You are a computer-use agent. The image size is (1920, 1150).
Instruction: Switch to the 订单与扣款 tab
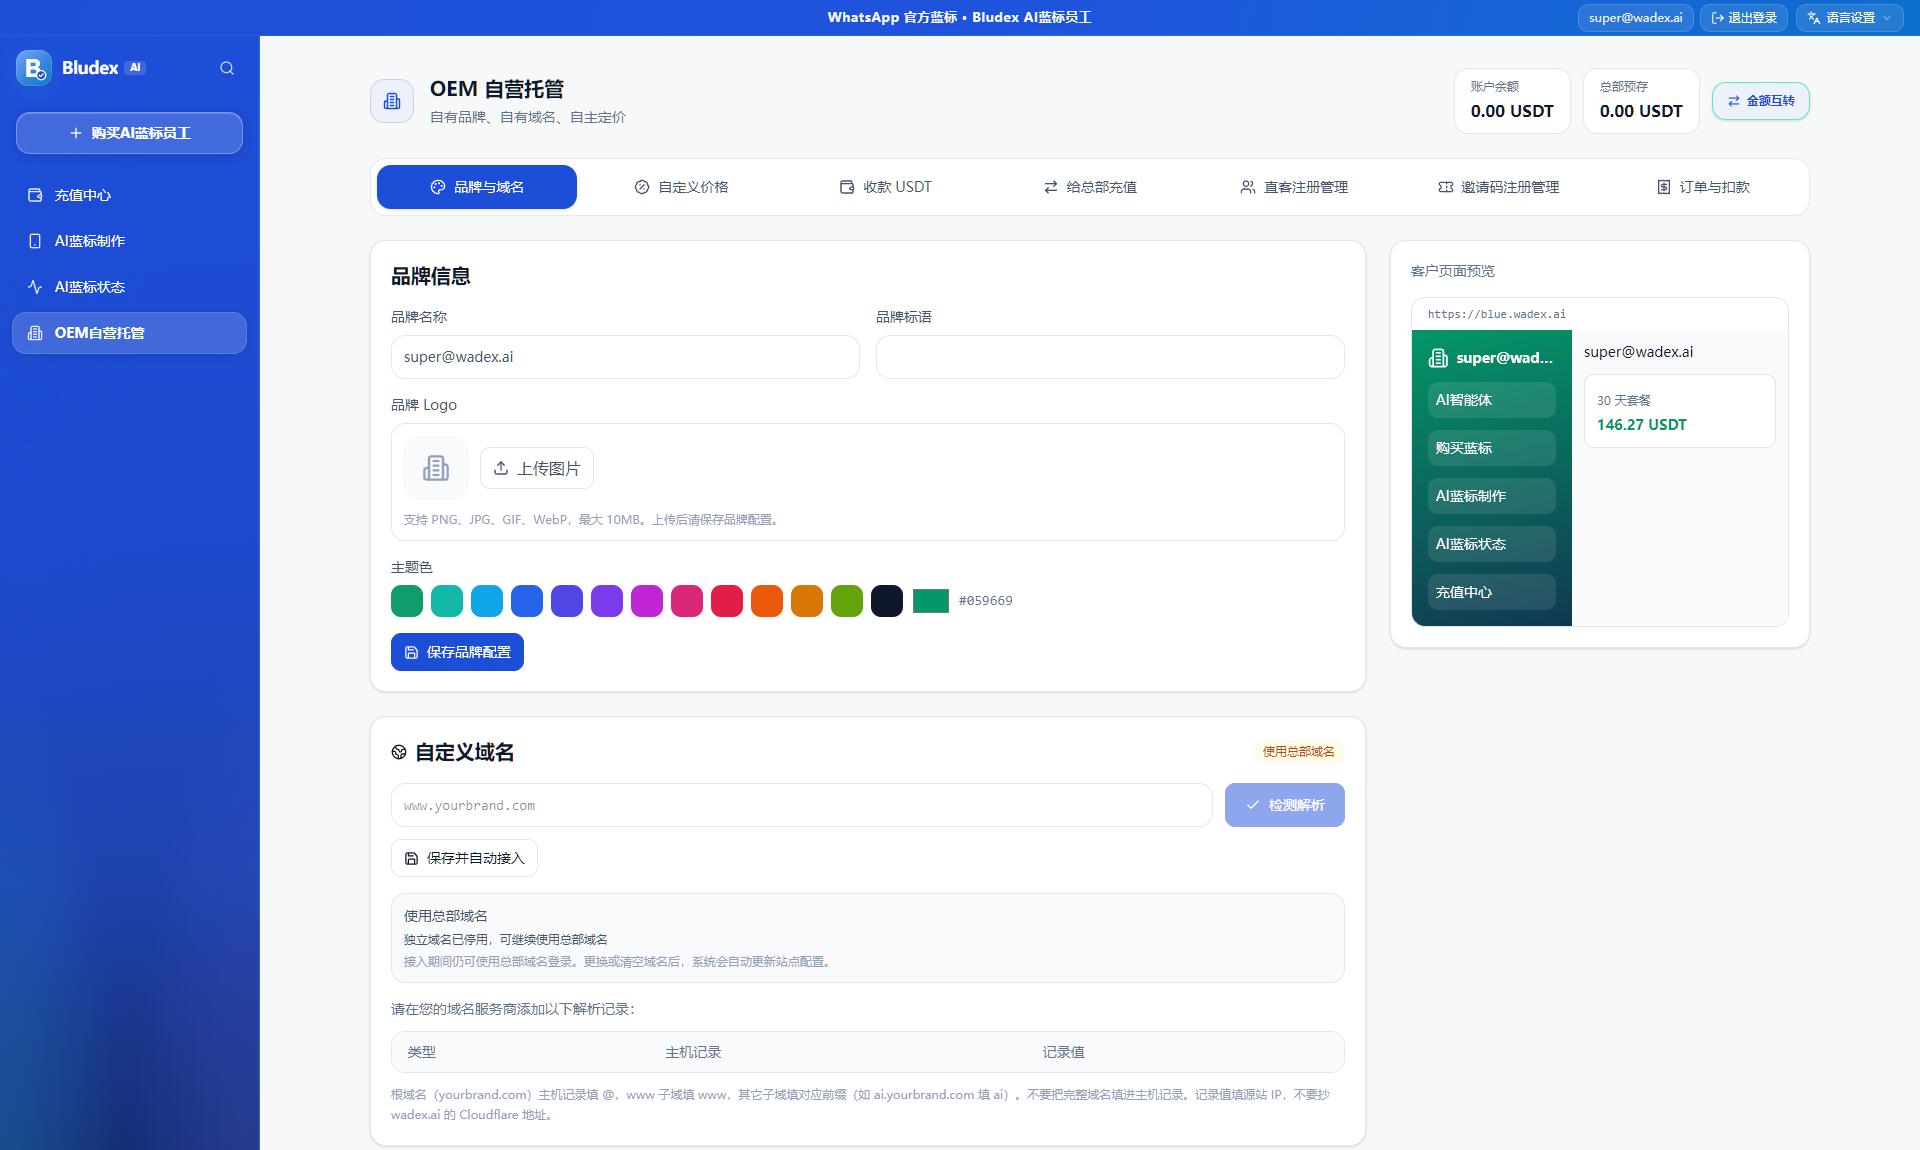pos(1703,187)
